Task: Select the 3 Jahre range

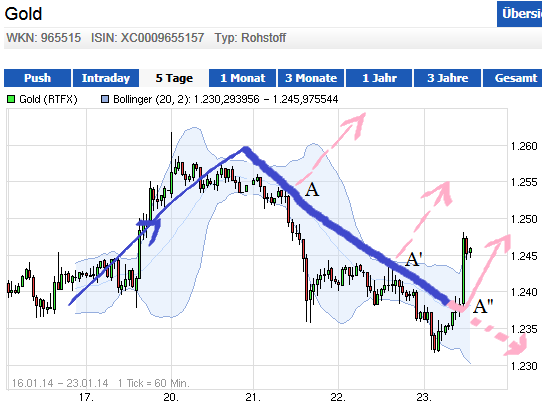Action: click(x=447, y=78)
